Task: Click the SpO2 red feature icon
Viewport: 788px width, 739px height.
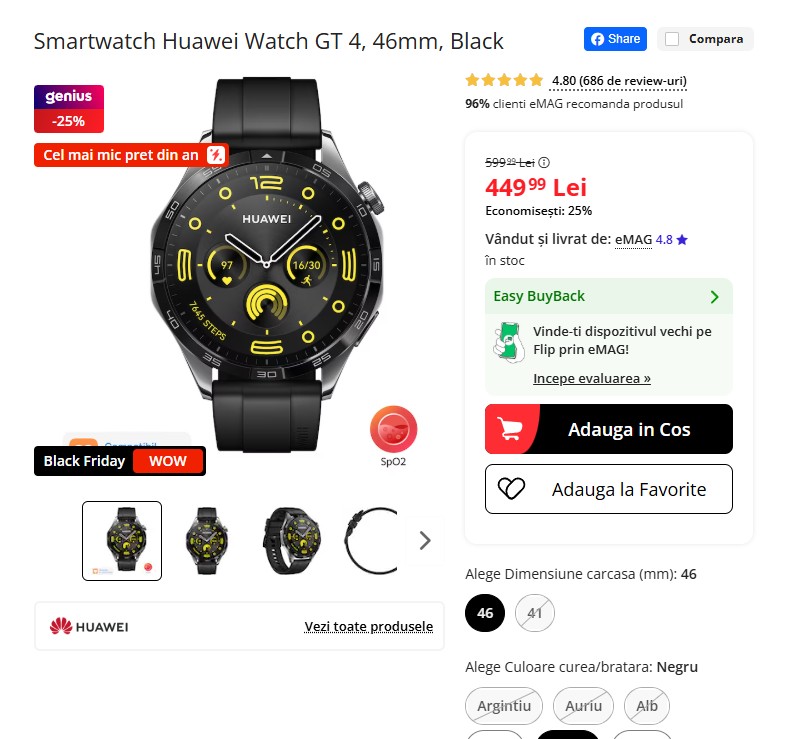Action: coord(393,430)
